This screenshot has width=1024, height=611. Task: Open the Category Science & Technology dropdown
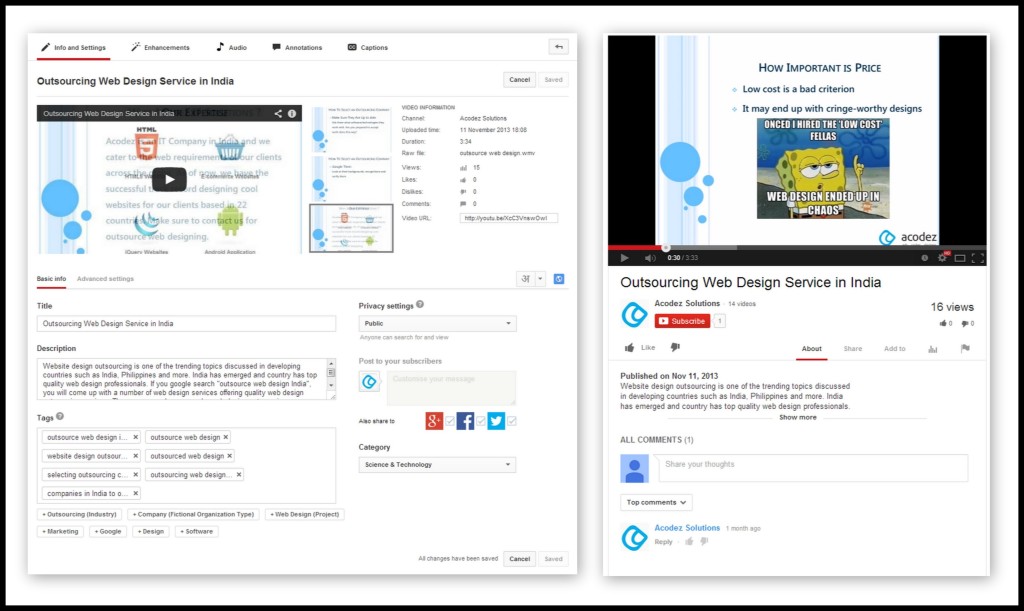(x=438, y=465)
